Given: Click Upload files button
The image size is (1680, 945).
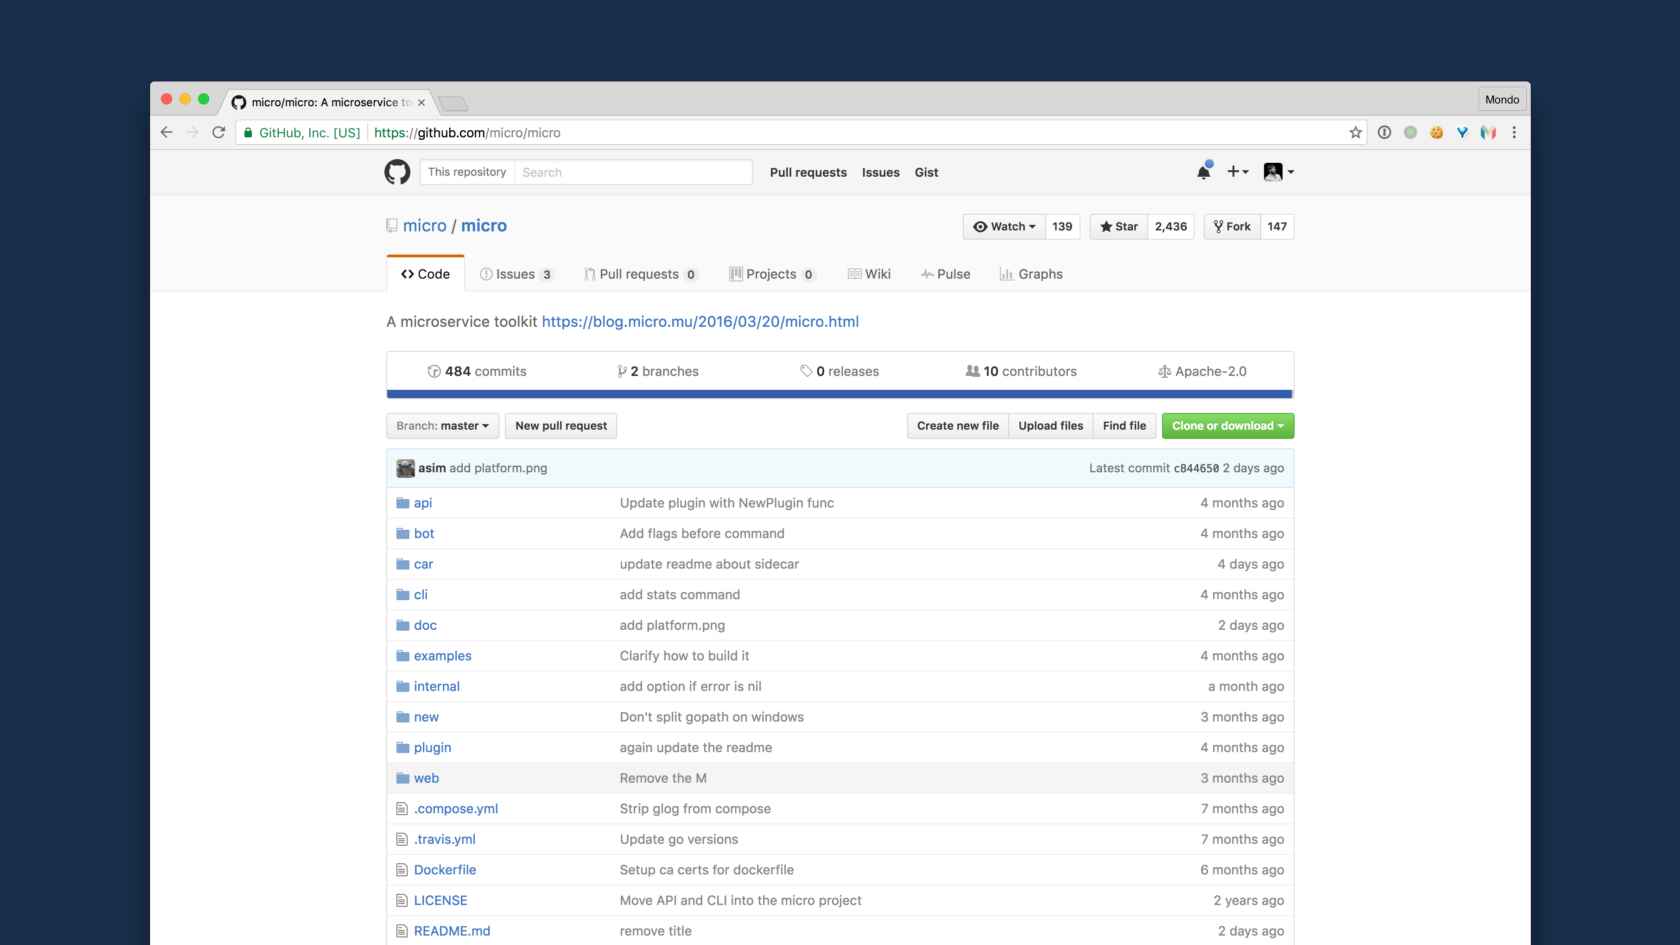Looking at the screenshot, I should (1051, 426).
